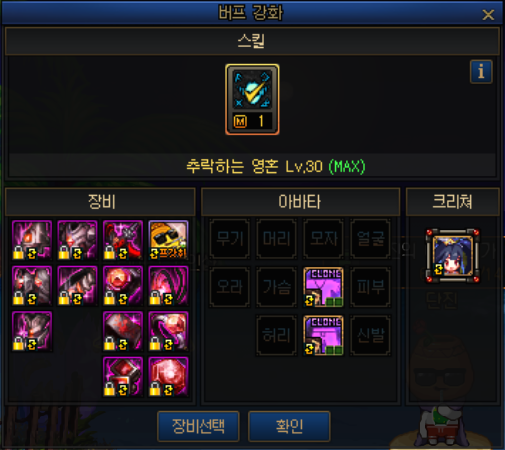Select the upper CLONE avatar item
The width and height of the screenshot is (505, 450).
pyautogui.click(x=323, y=287)
